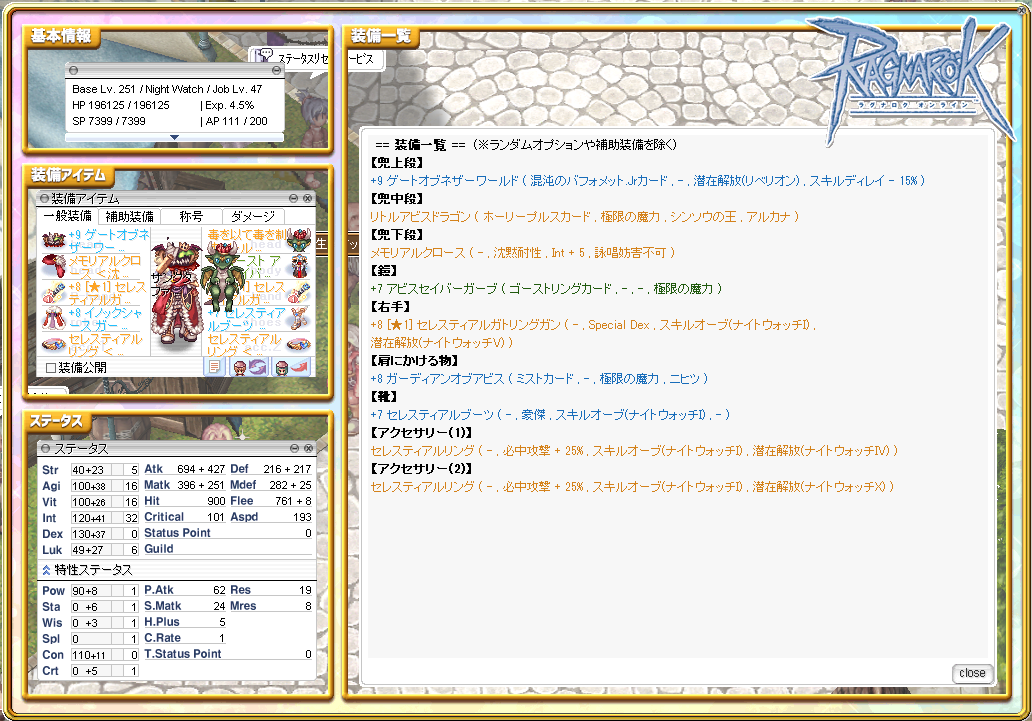The height and width of the screenshot is (721, 1032).
Task: Click the Base Lv. 251 / Night Watch line
Action: pyautogui.click(x=167, y=89)
